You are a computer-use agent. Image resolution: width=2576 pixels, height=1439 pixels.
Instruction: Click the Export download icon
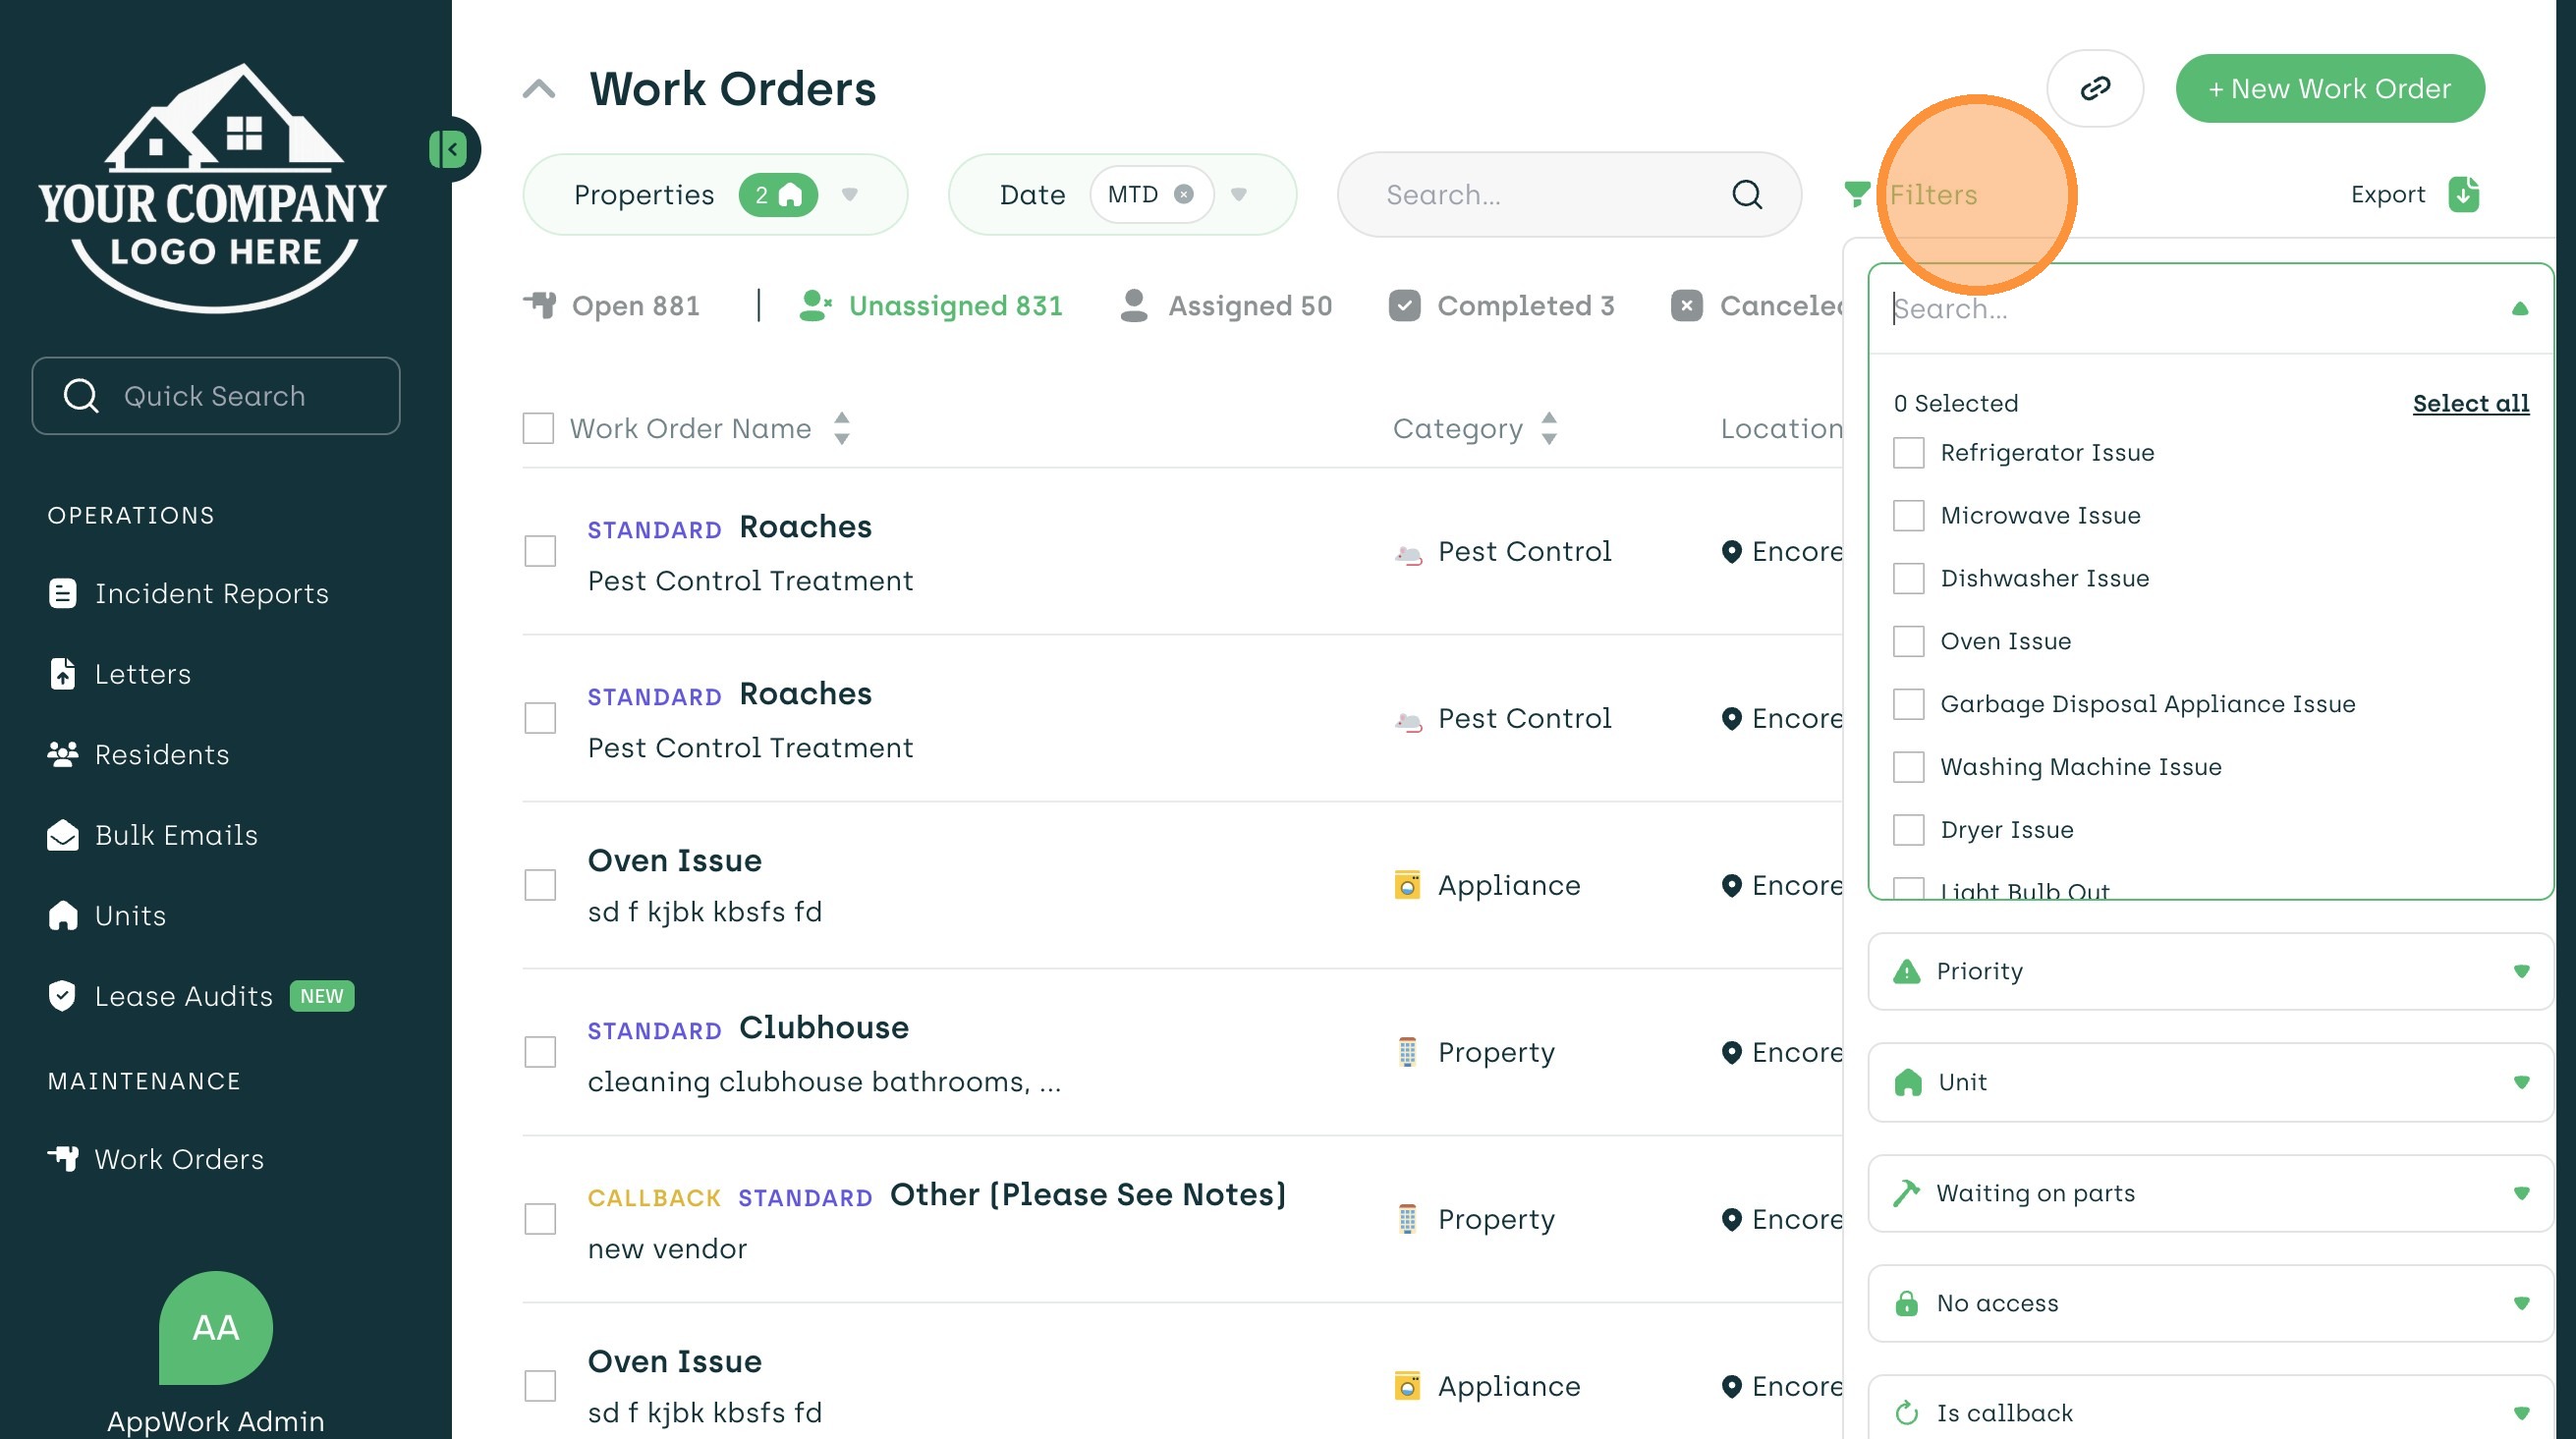2464,194
